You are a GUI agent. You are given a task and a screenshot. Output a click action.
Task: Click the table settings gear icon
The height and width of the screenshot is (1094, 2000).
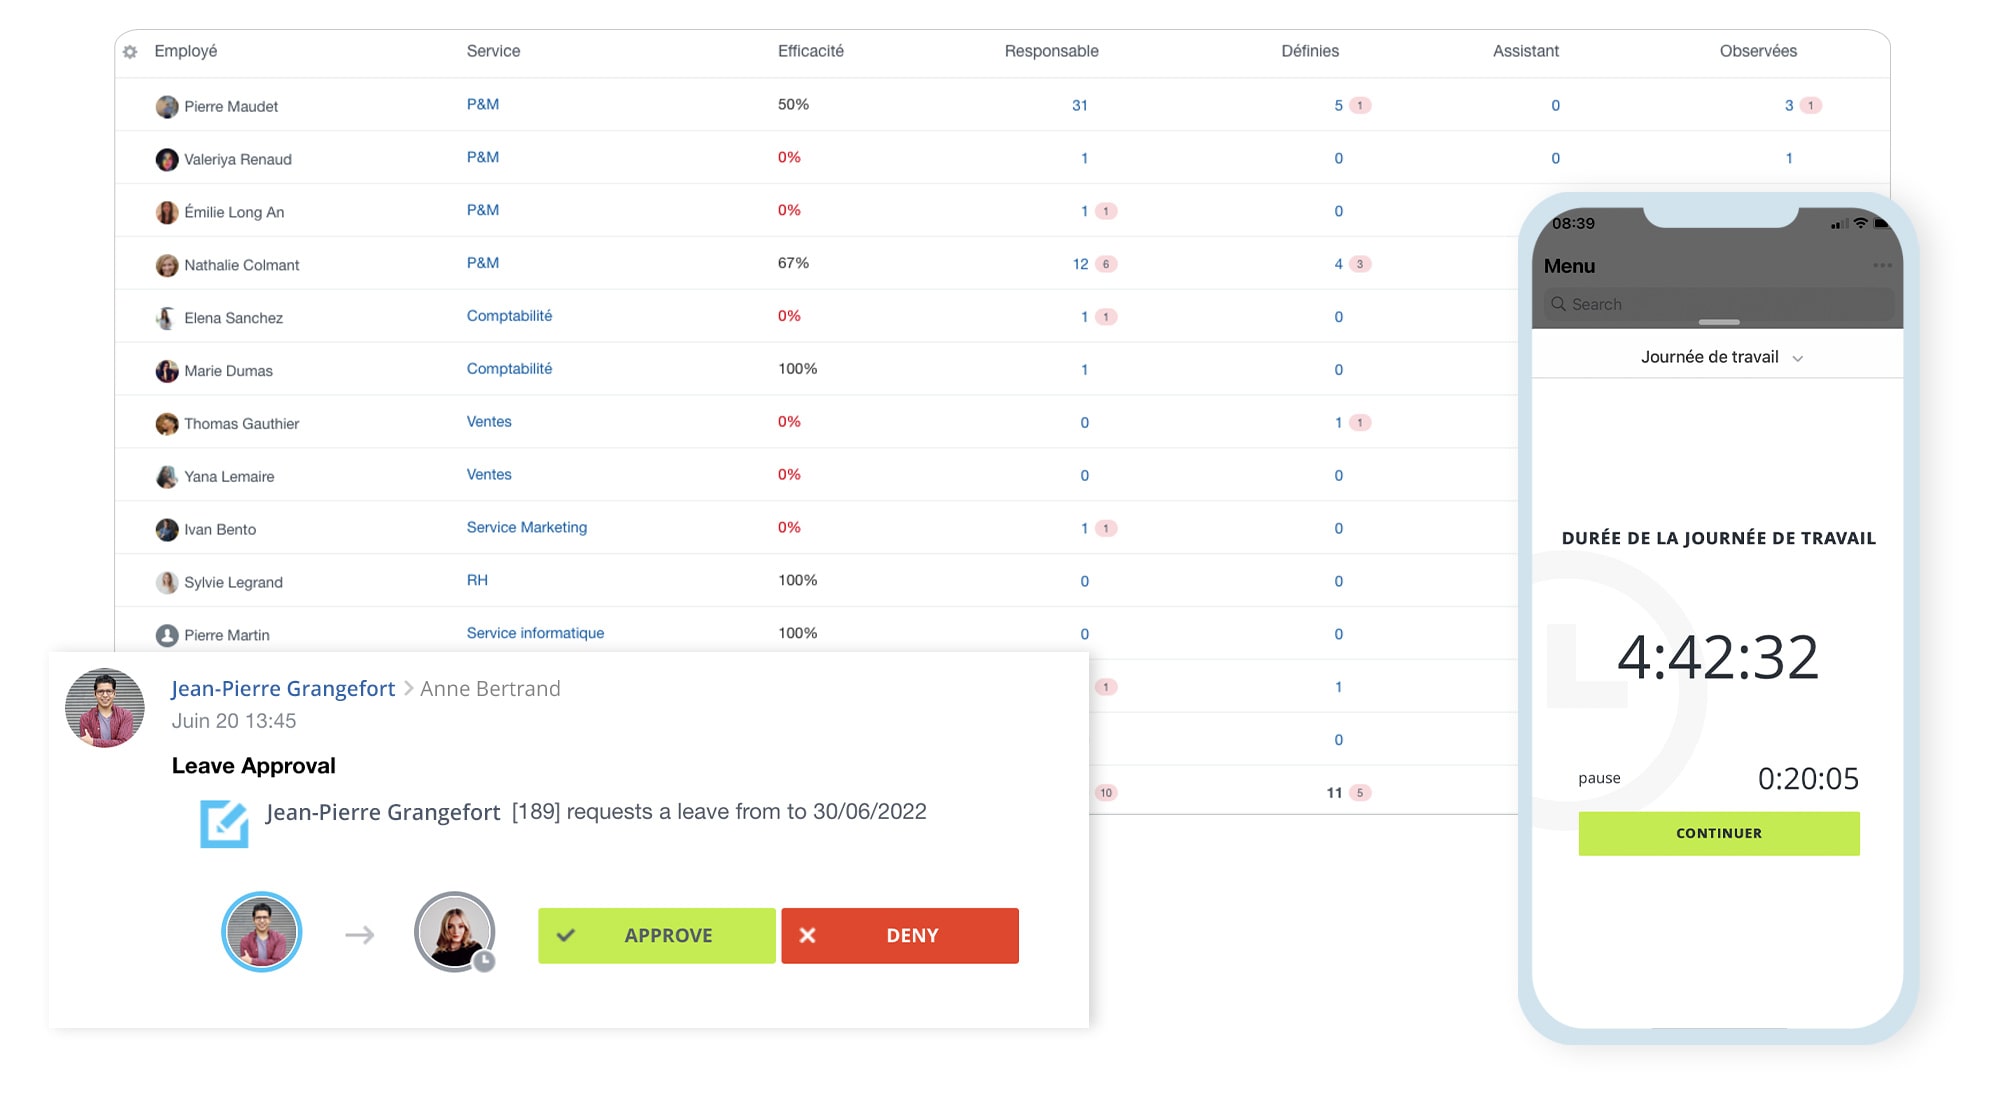130,52
